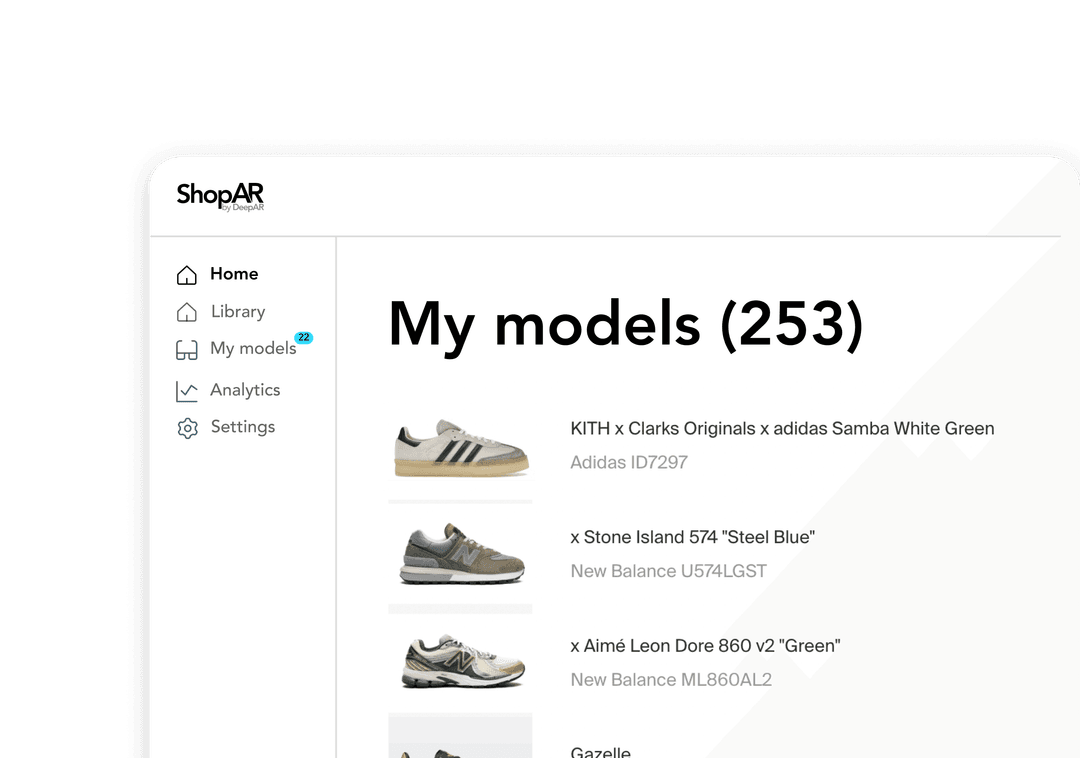Click the line chart icon for Analytics
1080x758 pixels.
pyautogui.click(x=187, y=391)
